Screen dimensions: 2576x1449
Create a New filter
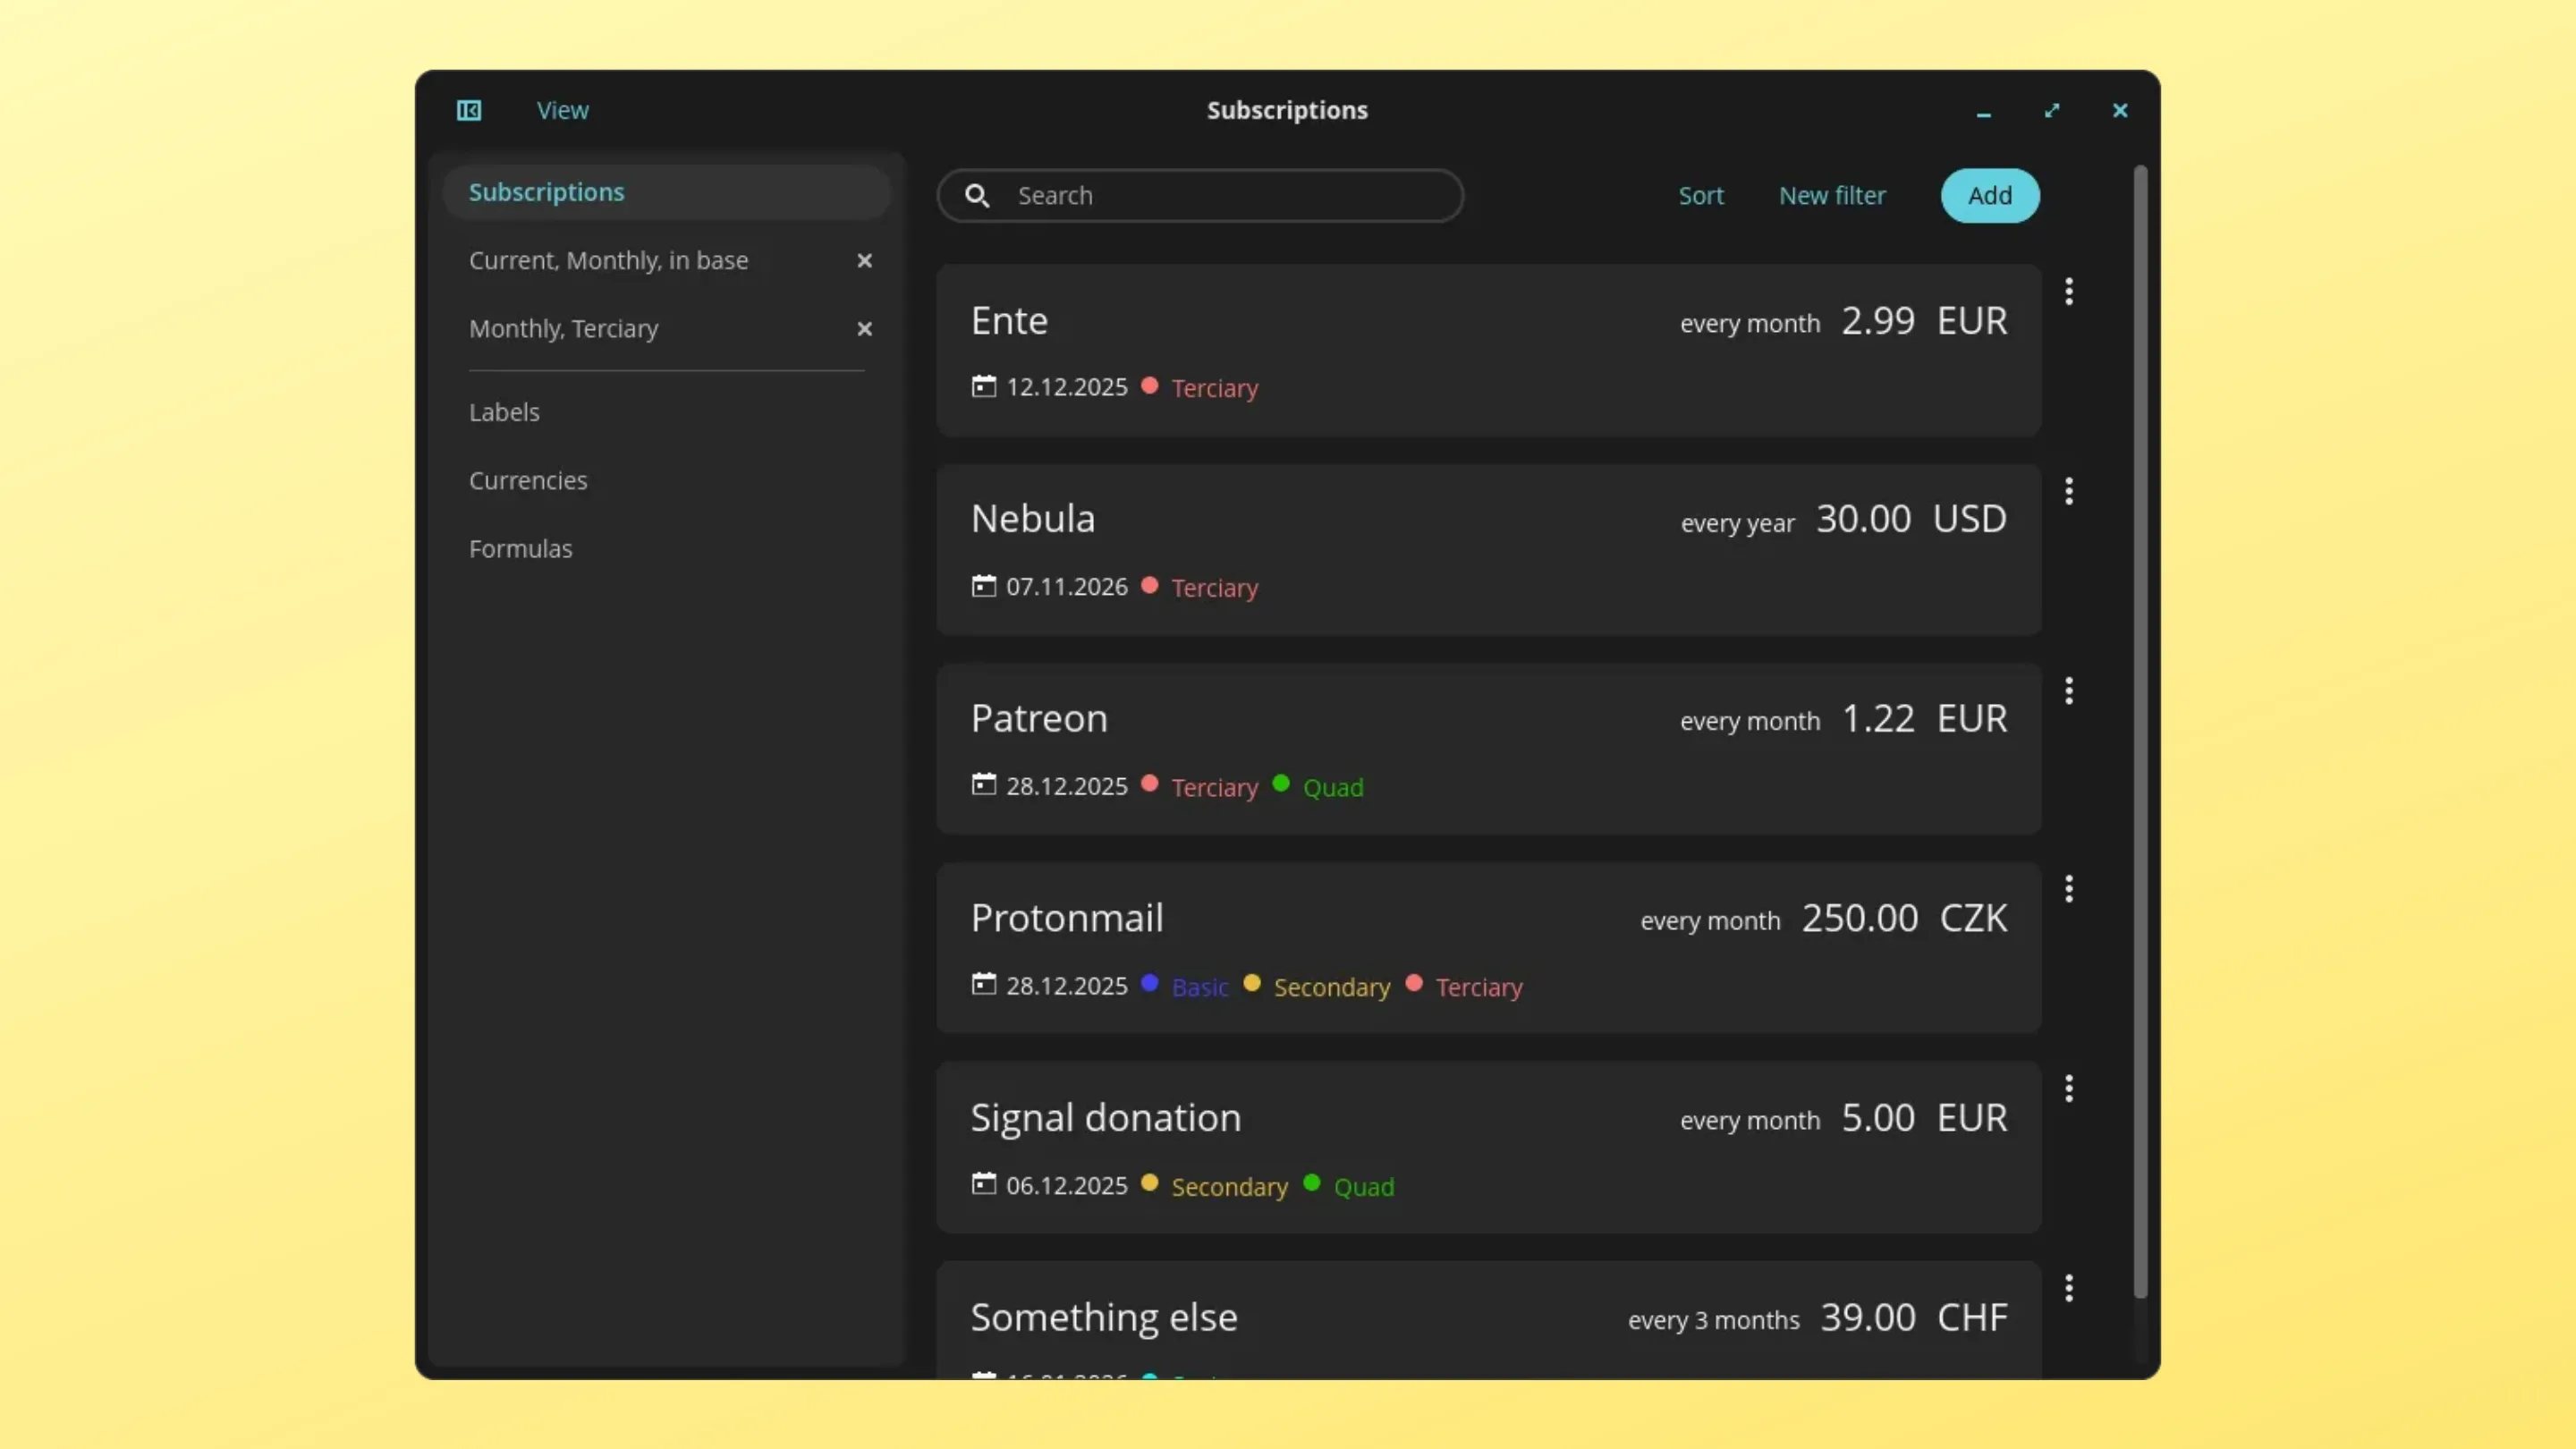pos(1831,196)
